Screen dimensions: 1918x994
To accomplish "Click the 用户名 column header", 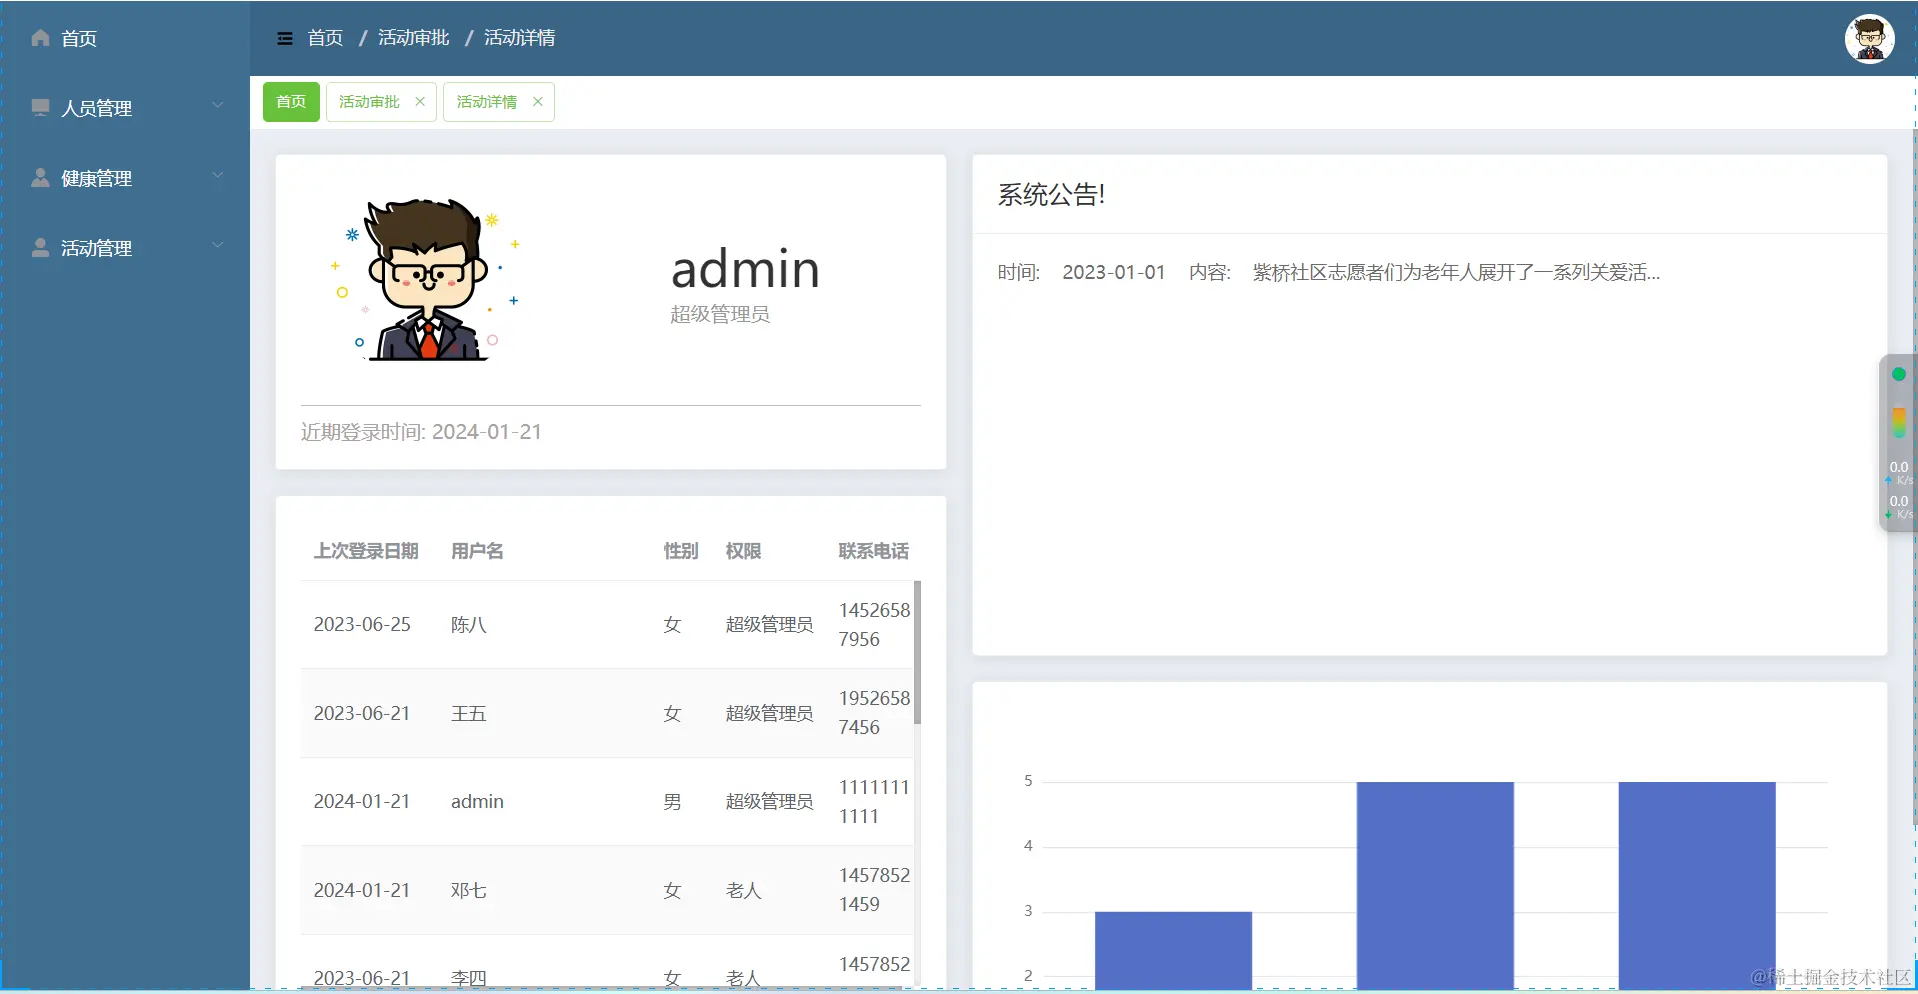I will click(477, 551).
